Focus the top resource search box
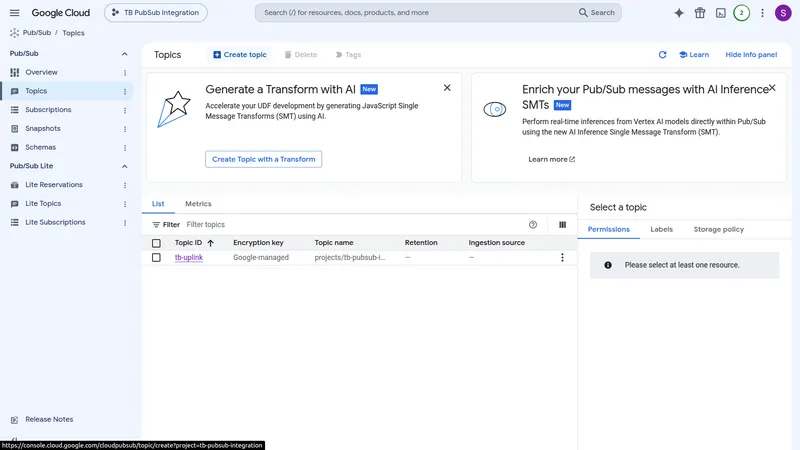Viewport: 800px width, 450px height. (418, 13)
